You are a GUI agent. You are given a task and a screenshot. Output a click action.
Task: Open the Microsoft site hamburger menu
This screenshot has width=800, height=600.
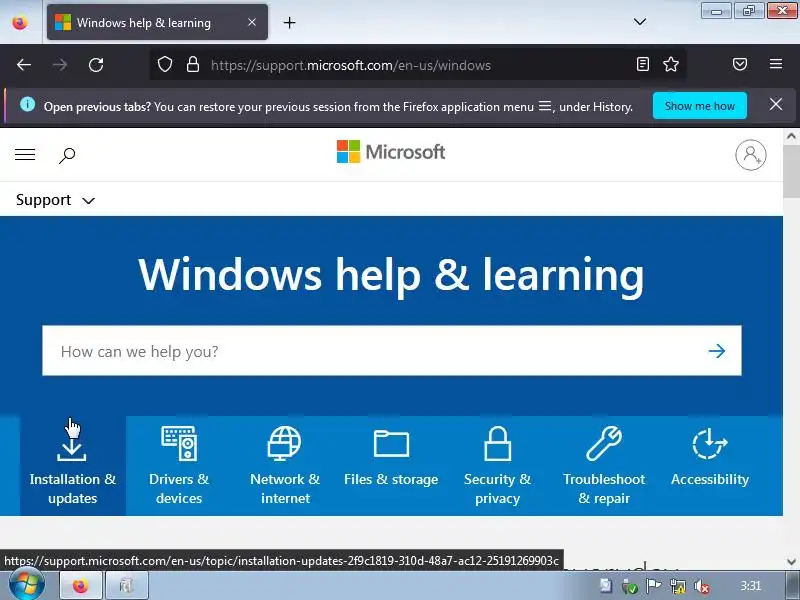[x=25, y=154]
